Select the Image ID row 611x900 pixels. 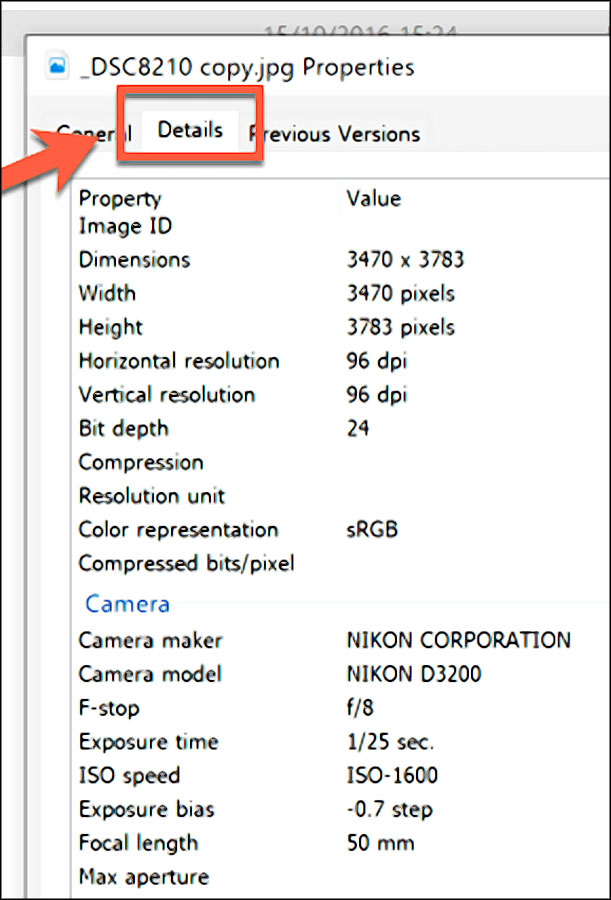tap(125, 226)
